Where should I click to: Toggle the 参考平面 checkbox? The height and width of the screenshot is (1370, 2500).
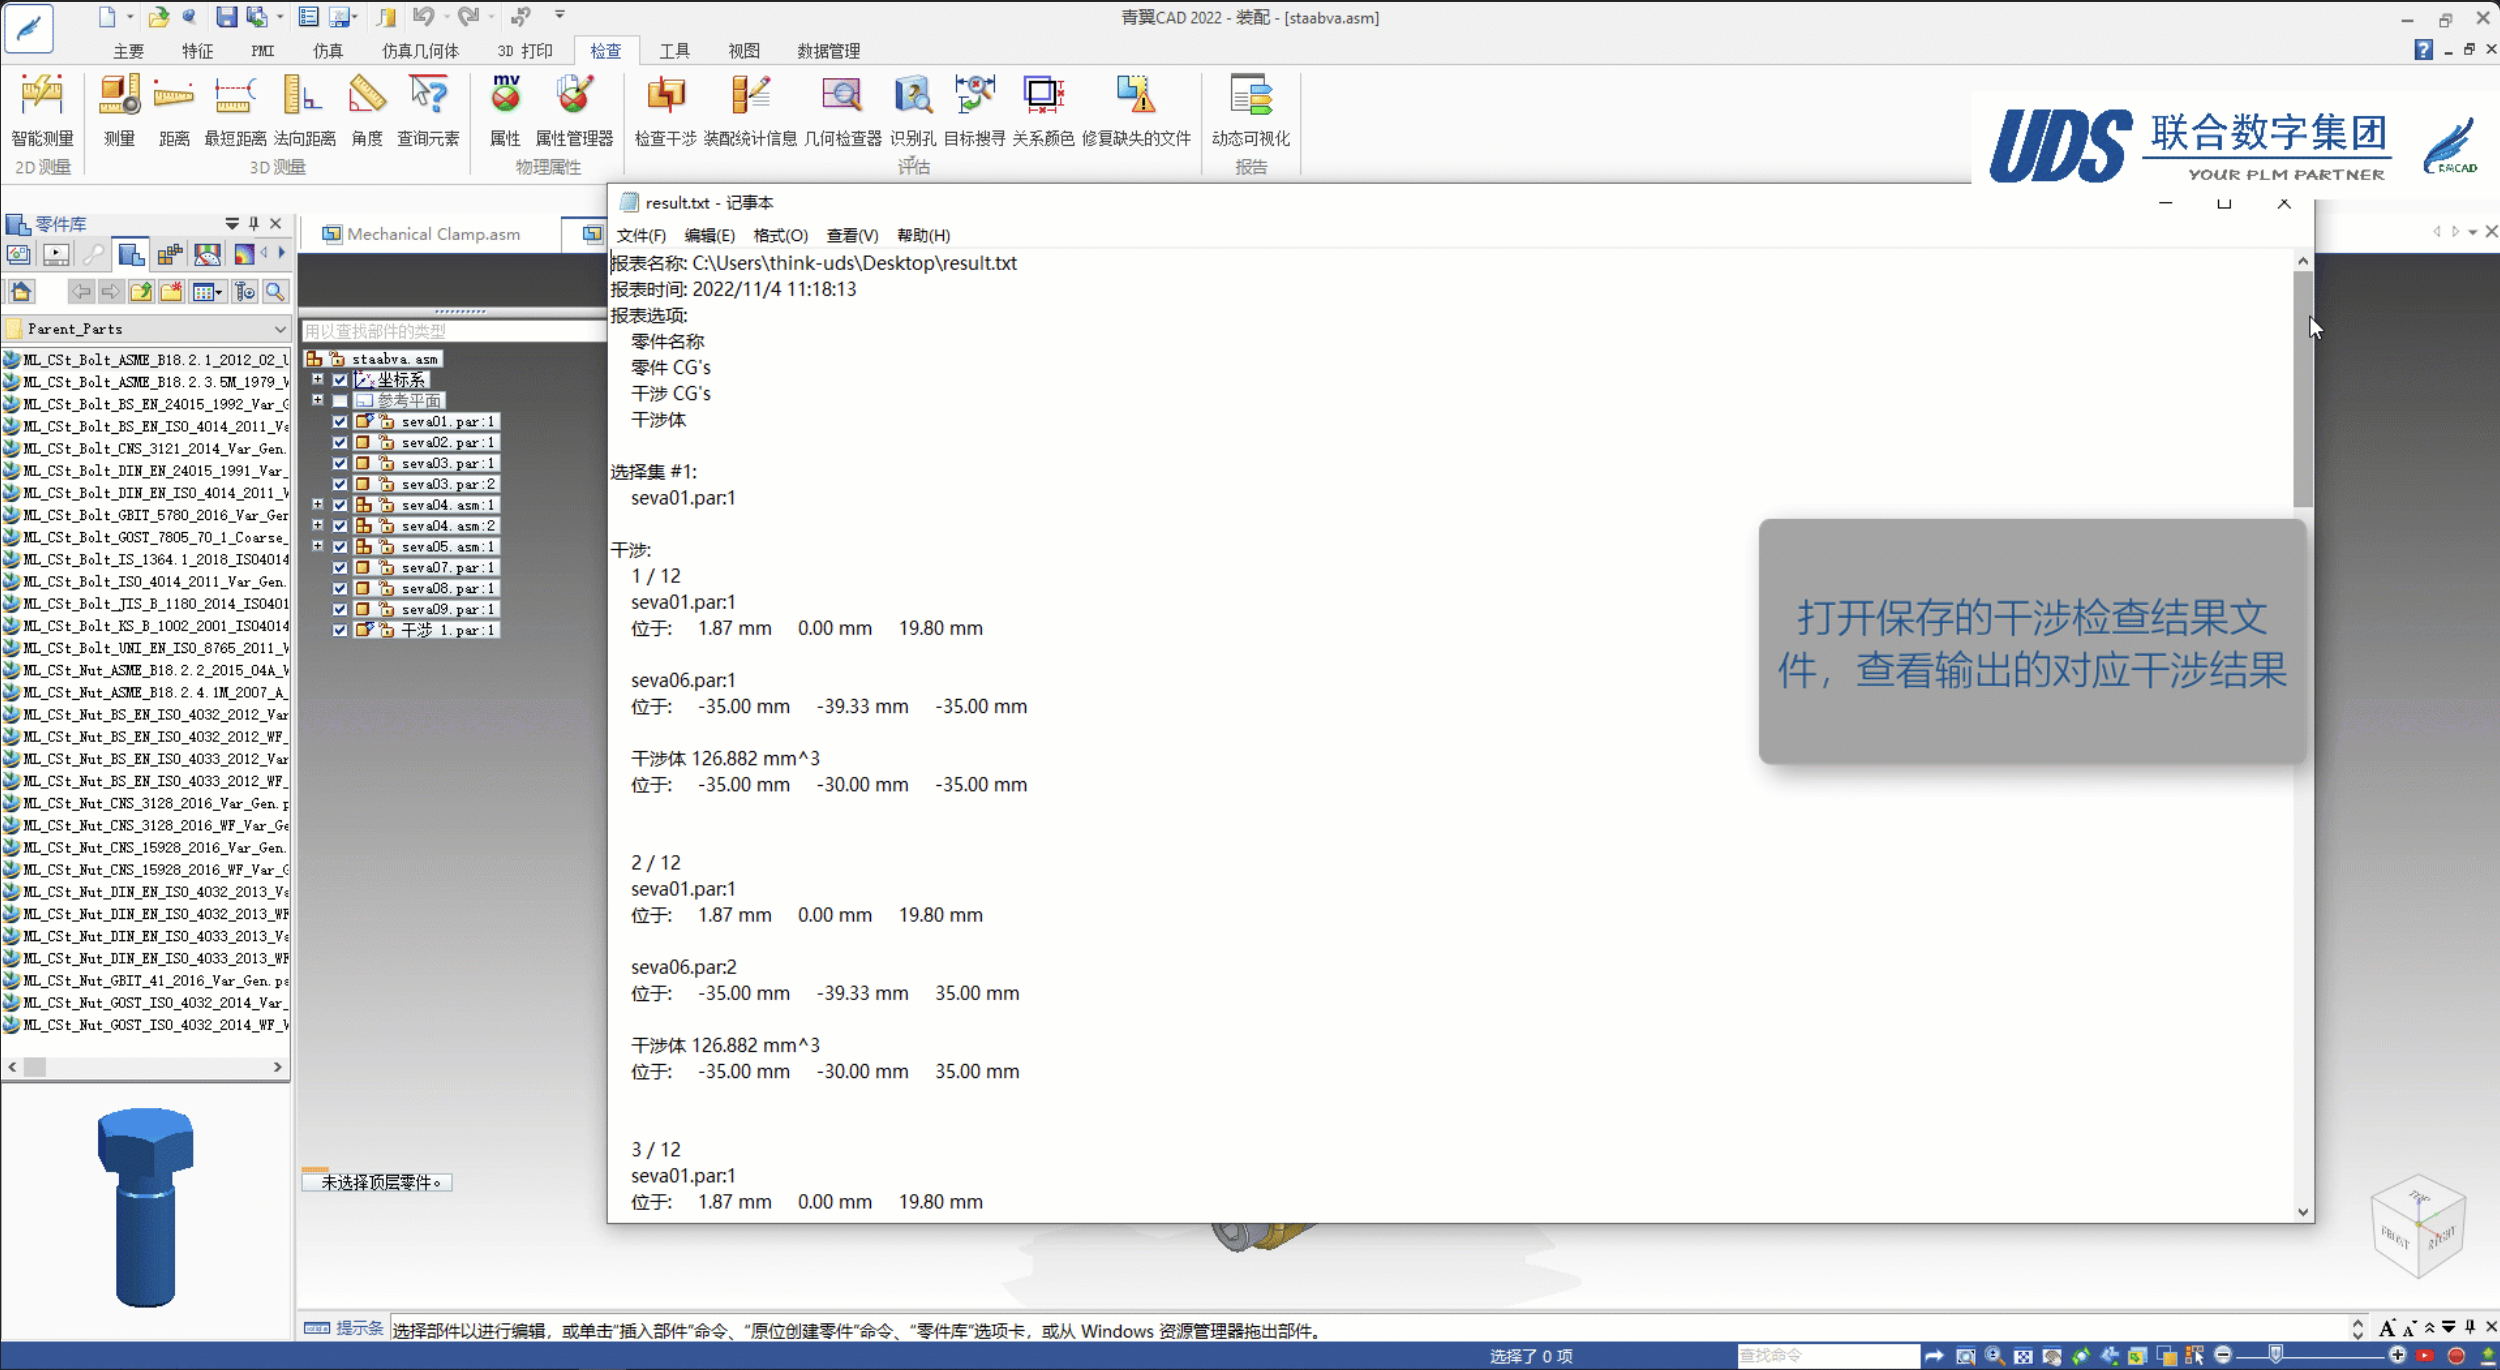340,400
